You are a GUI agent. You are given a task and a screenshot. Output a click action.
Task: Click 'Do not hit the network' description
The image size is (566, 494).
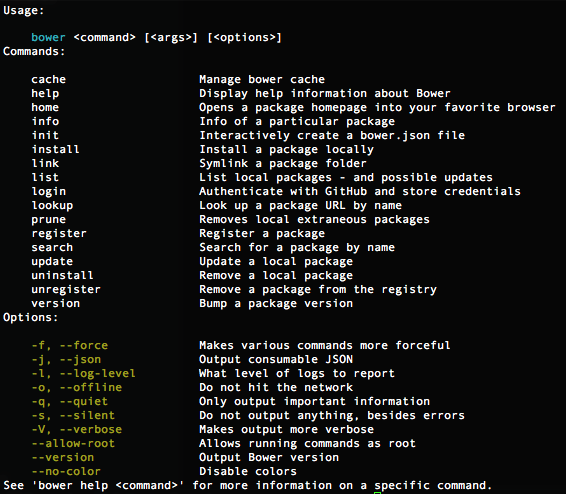[x=276, y=387]
